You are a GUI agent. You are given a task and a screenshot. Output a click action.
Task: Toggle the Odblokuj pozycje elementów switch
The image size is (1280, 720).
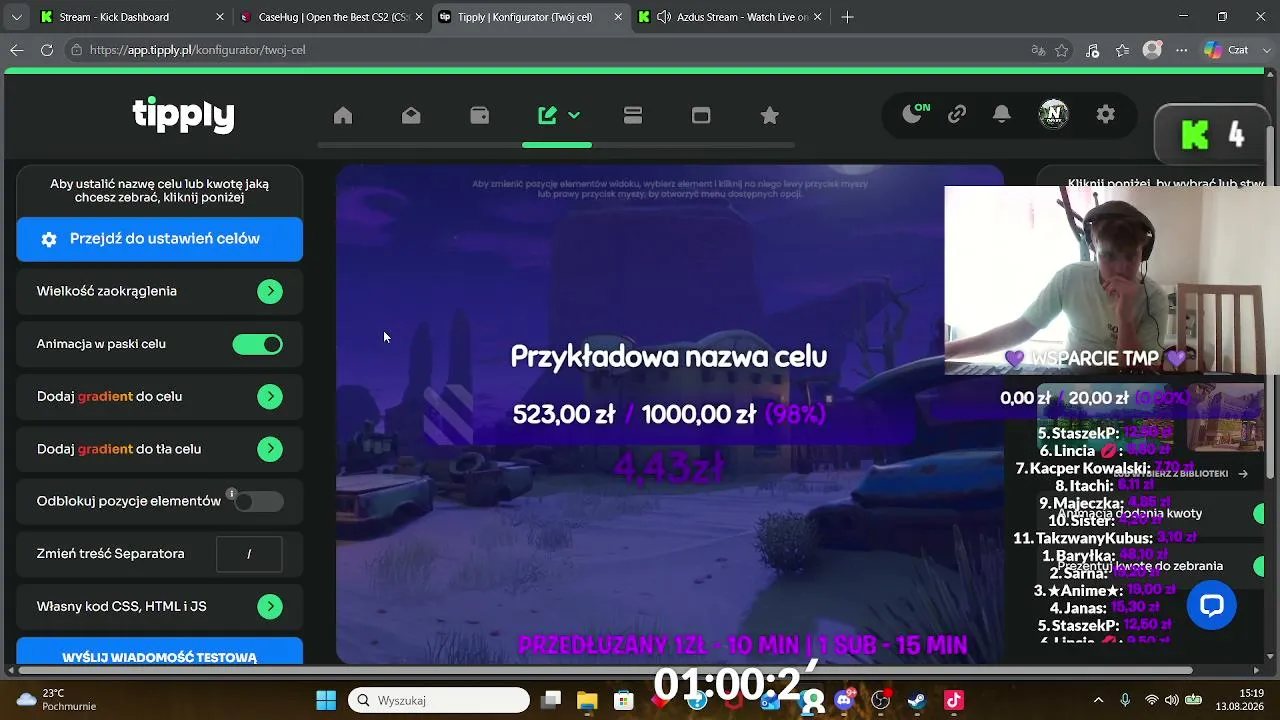coord(258,501)
